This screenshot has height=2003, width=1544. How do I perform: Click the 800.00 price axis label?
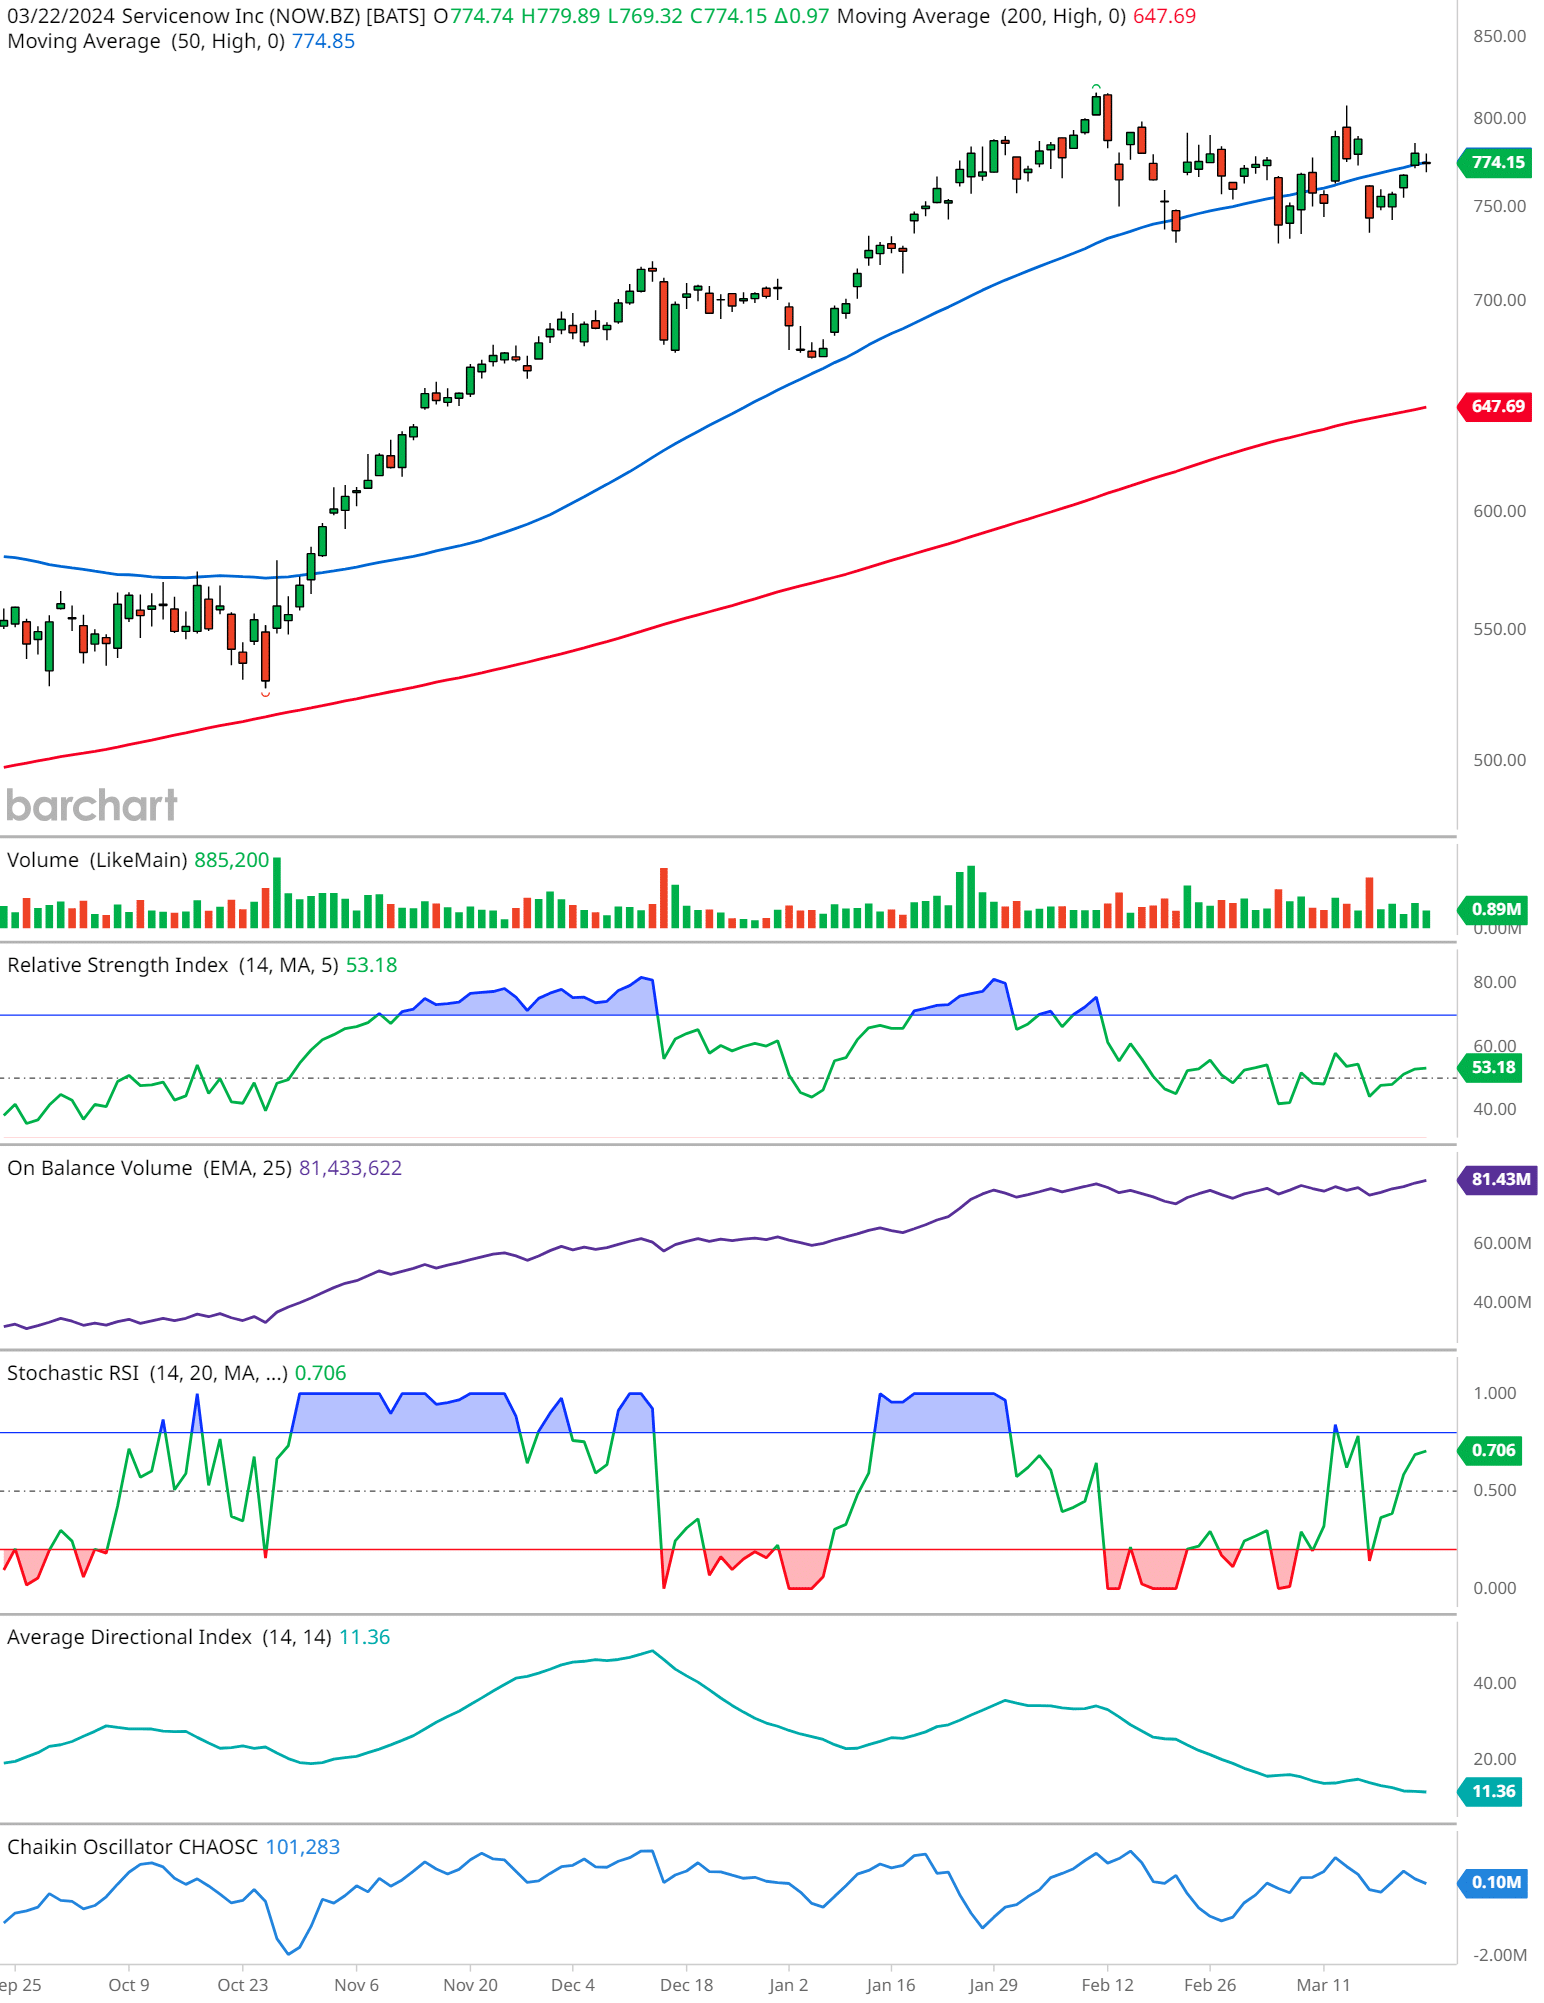[1499, 118]
